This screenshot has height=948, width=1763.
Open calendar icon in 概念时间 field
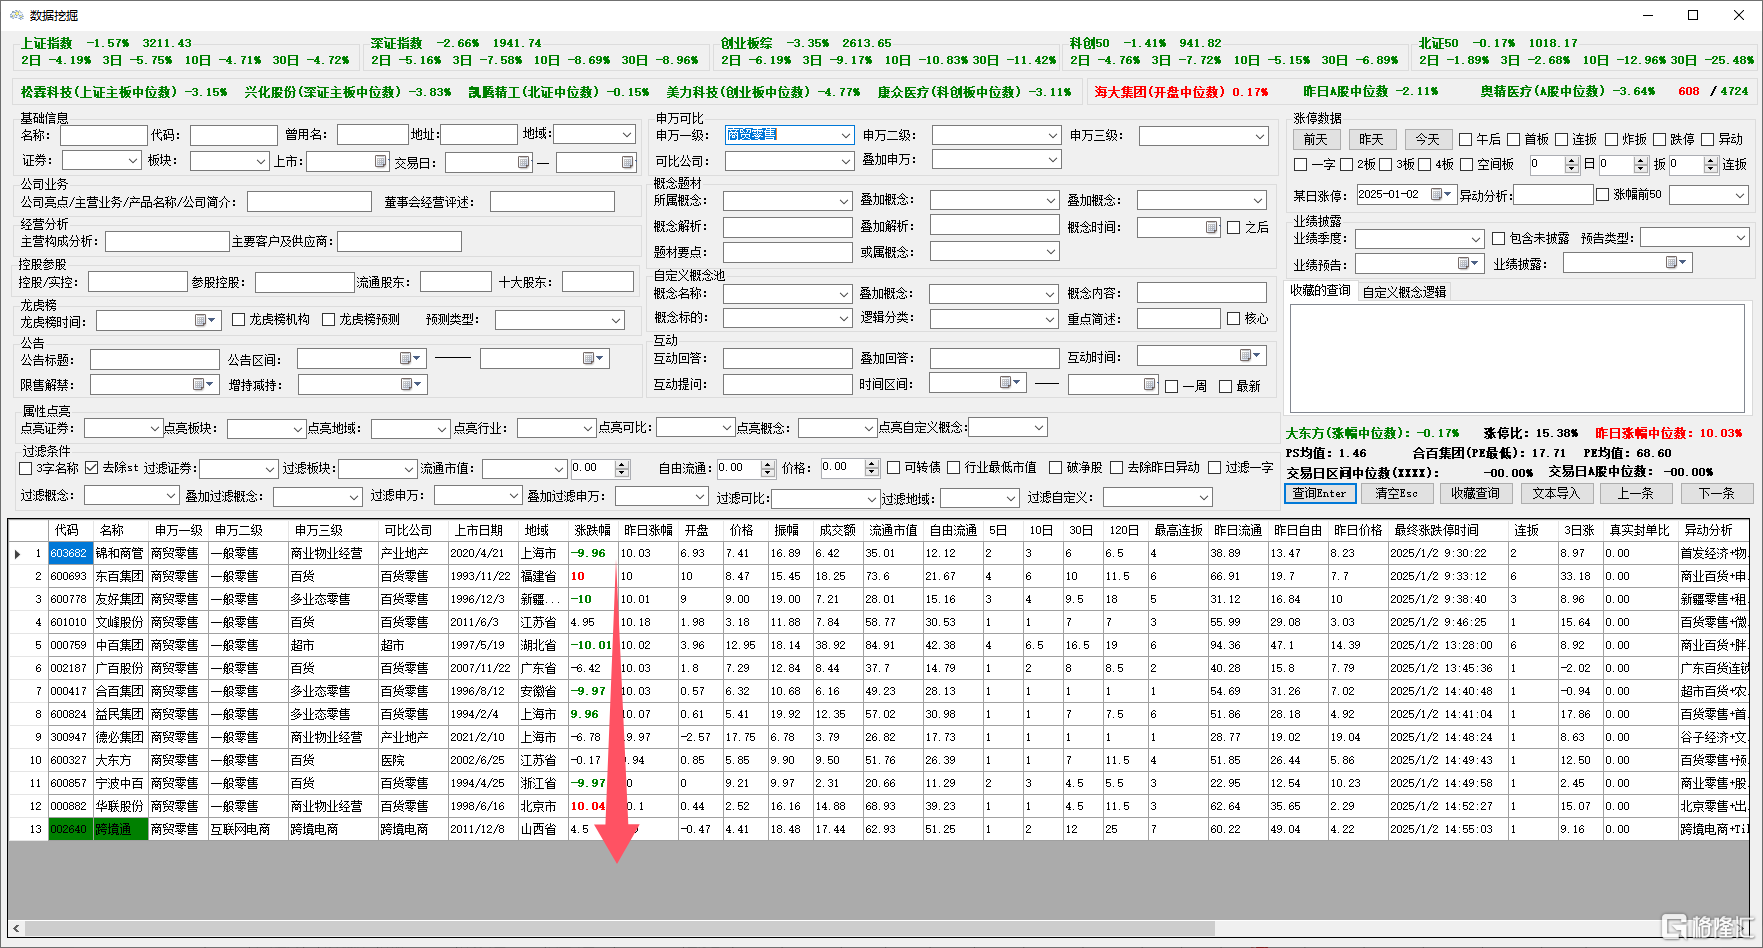(x=1212, y=227)
